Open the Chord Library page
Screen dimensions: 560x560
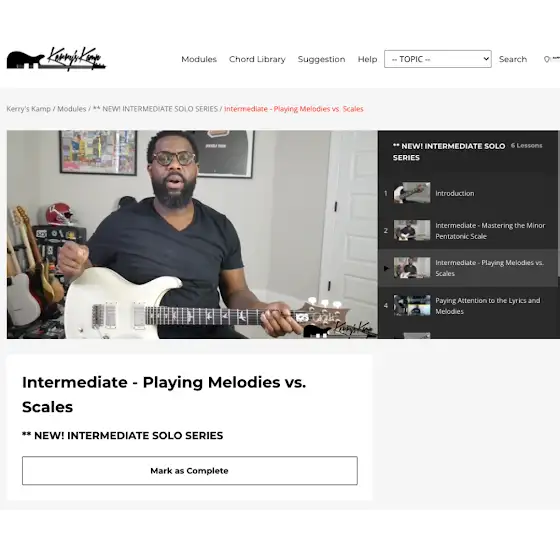coord(257,59)
